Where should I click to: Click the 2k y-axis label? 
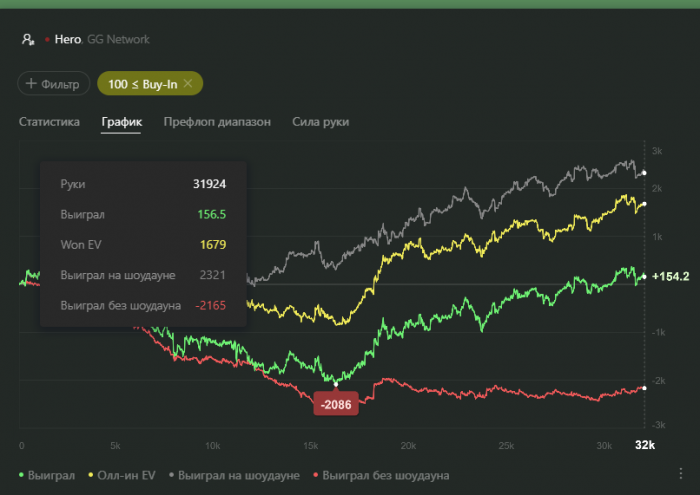click(657, 188)
